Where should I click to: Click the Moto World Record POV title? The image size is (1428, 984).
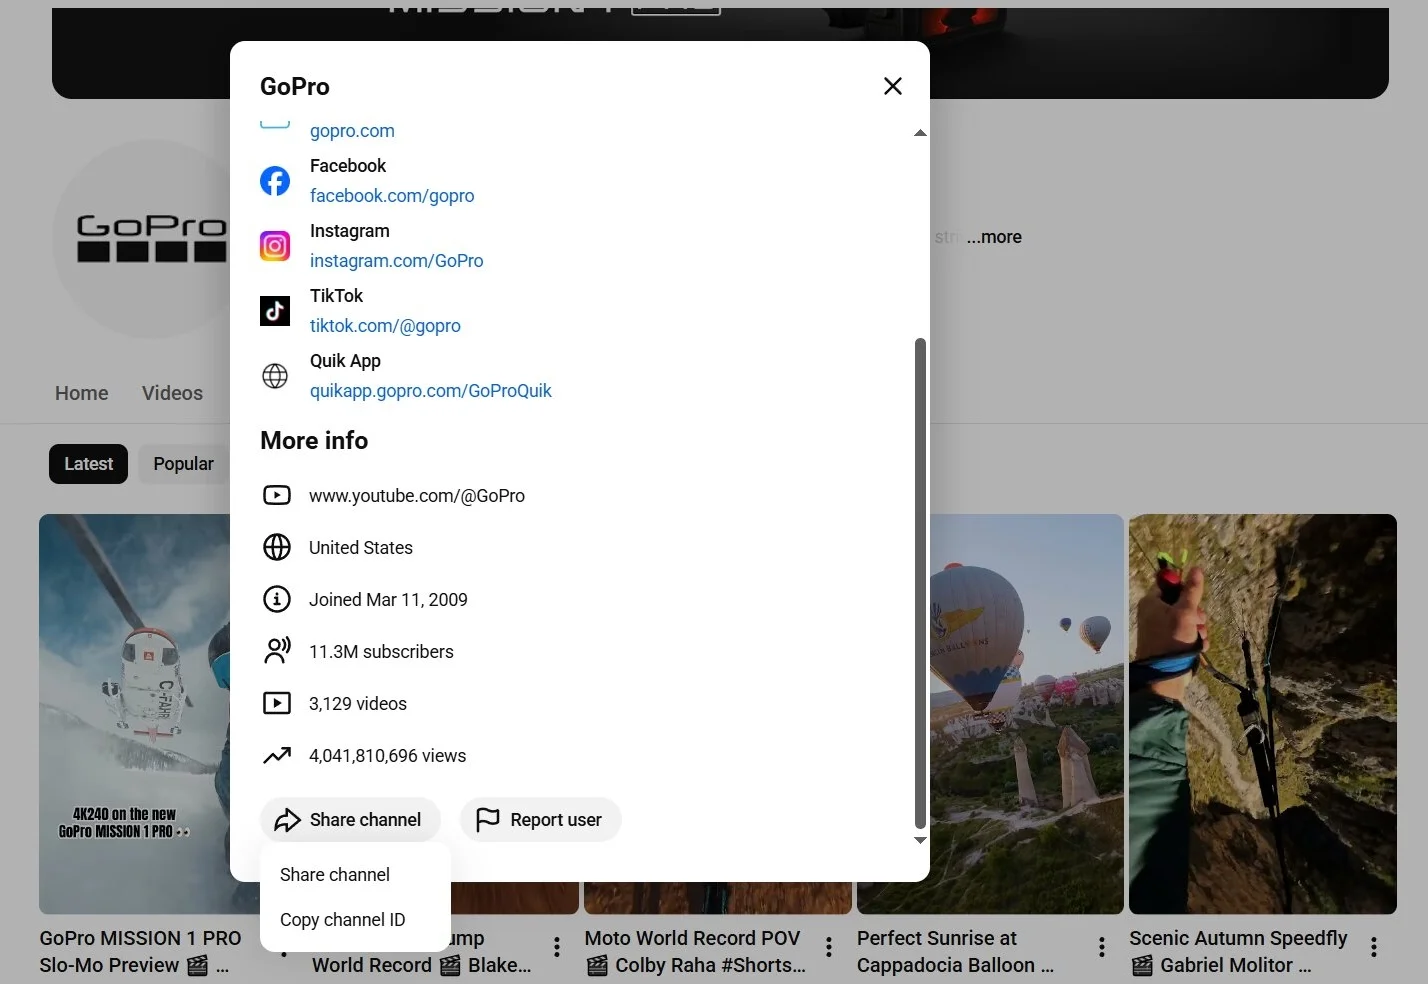[695, 952]
